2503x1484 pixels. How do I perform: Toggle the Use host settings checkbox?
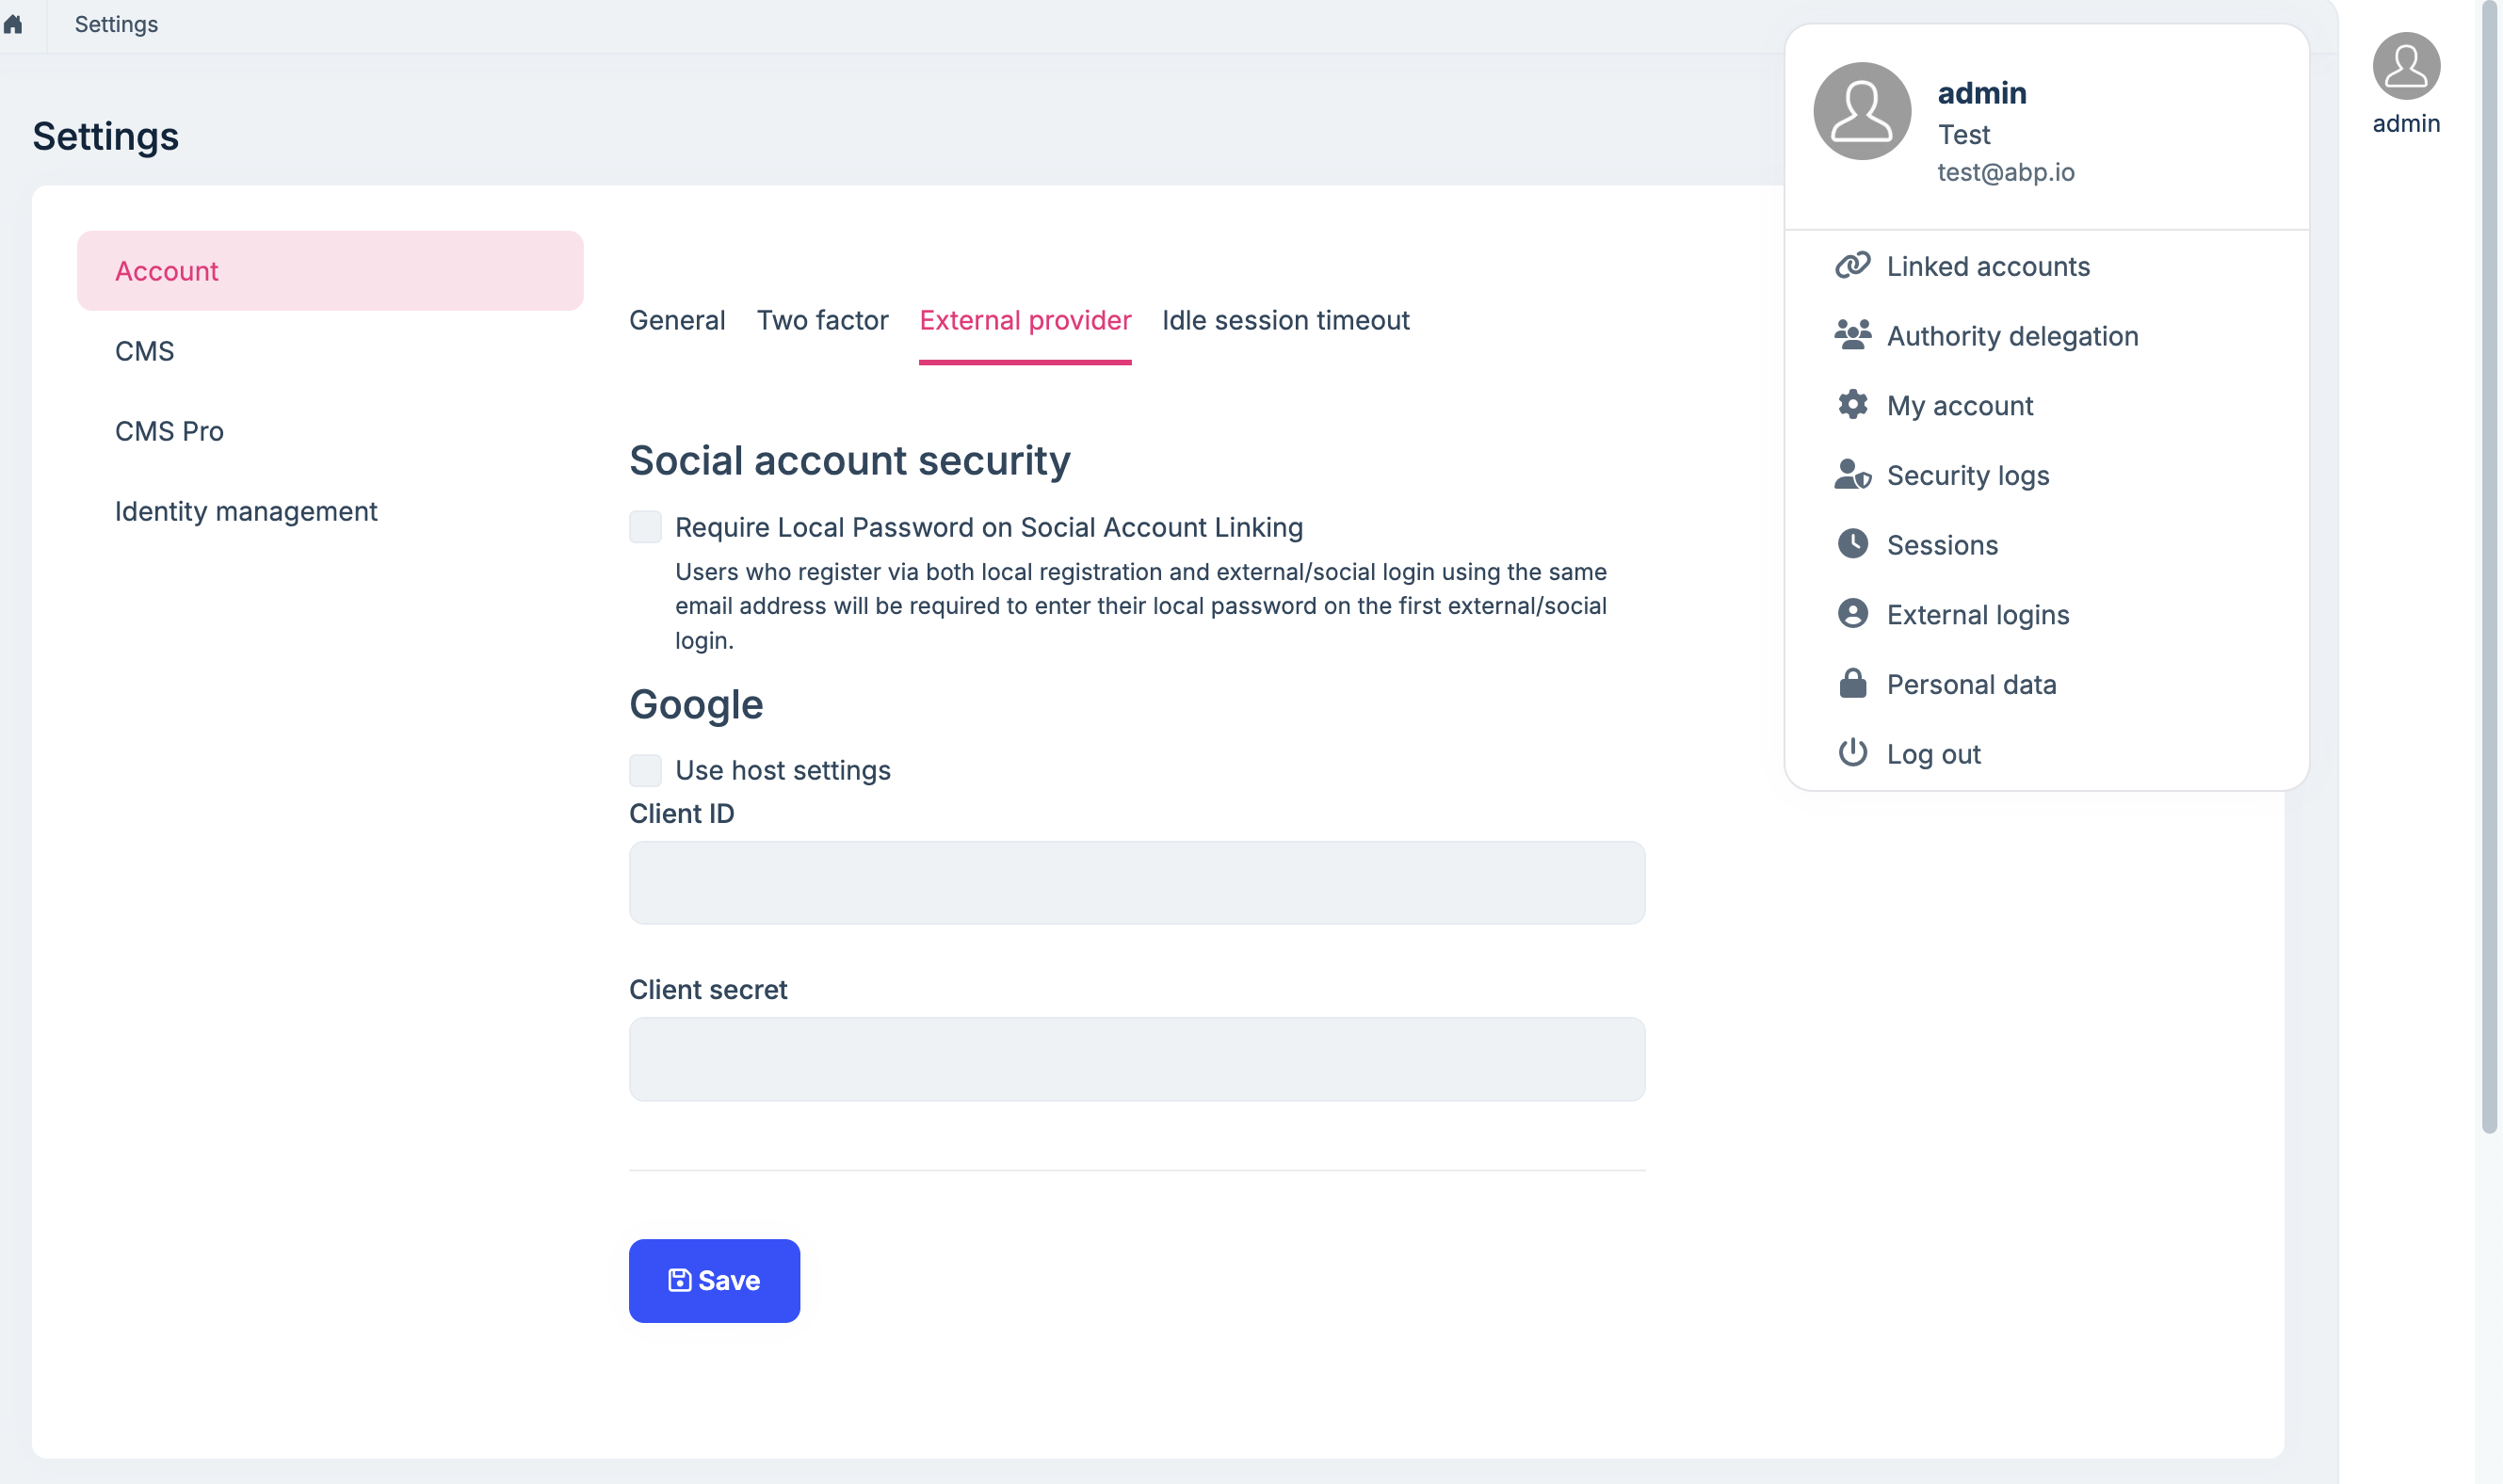click(x=645, y=770)
